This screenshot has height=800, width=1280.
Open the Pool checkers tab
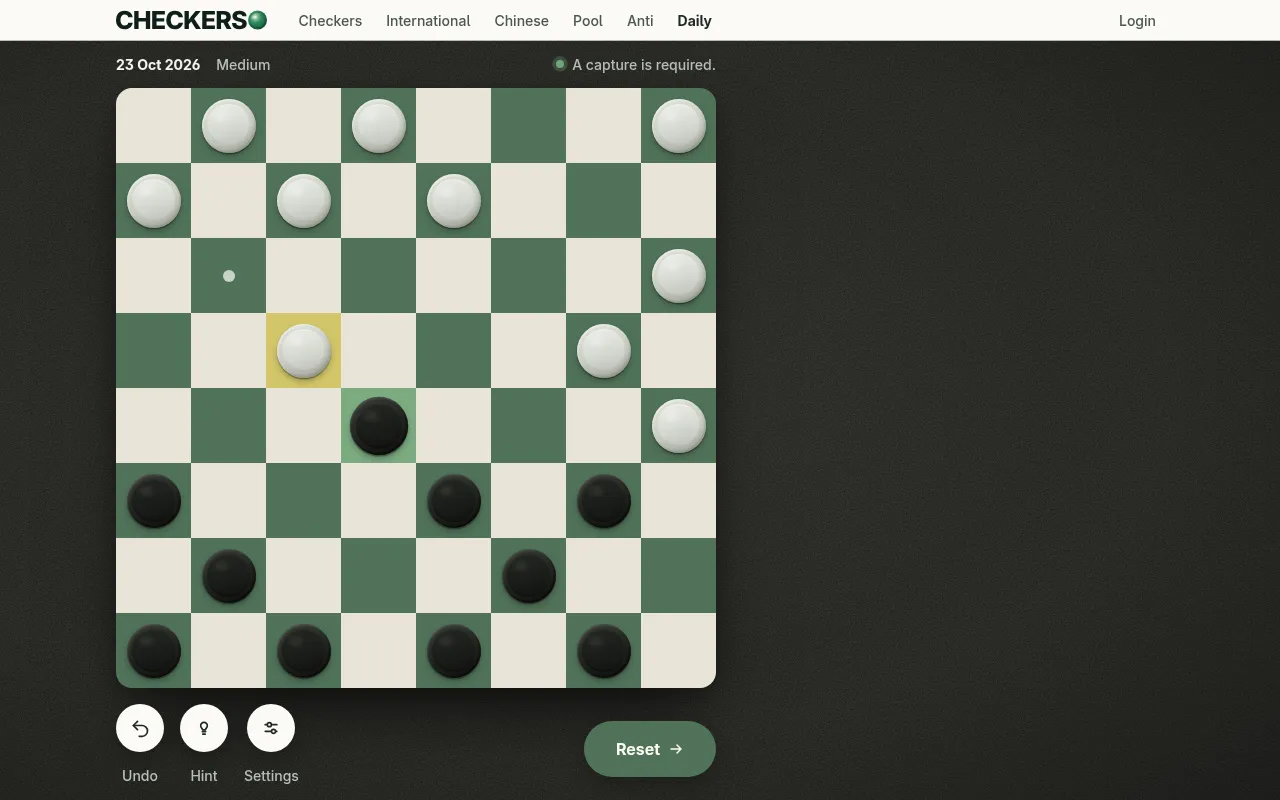coord(588,20)
